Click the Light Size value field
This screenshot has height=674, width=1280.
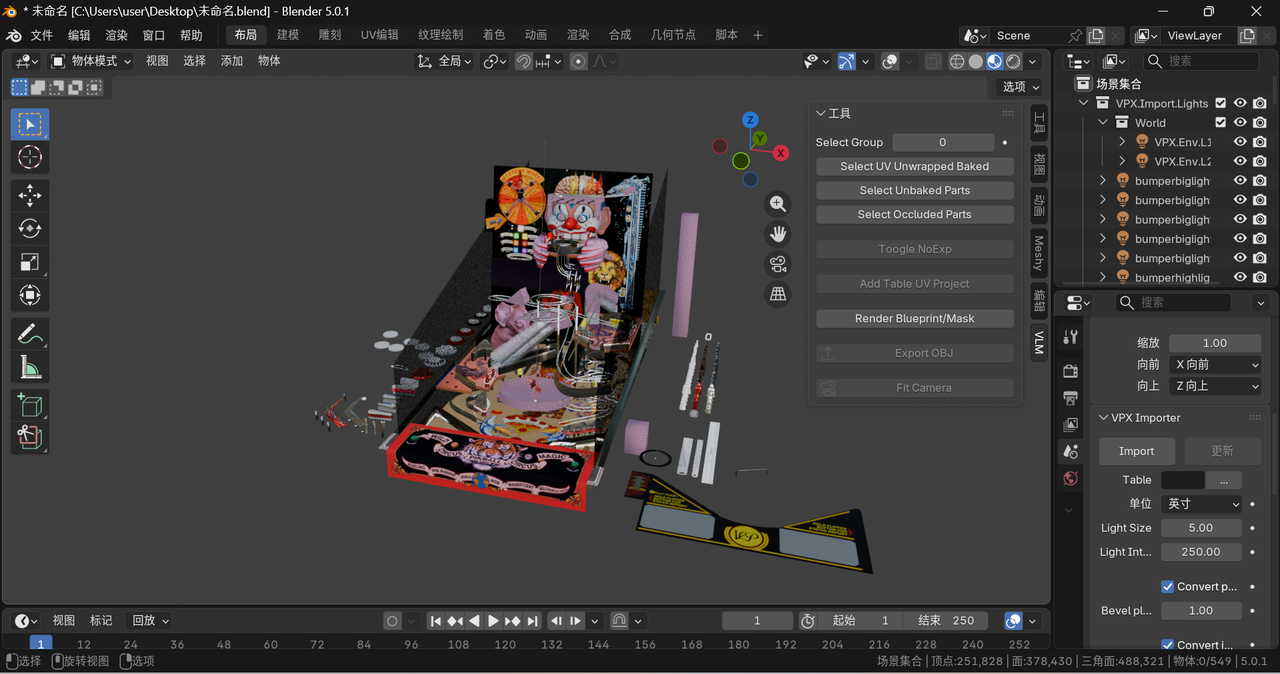(1201, 528)
